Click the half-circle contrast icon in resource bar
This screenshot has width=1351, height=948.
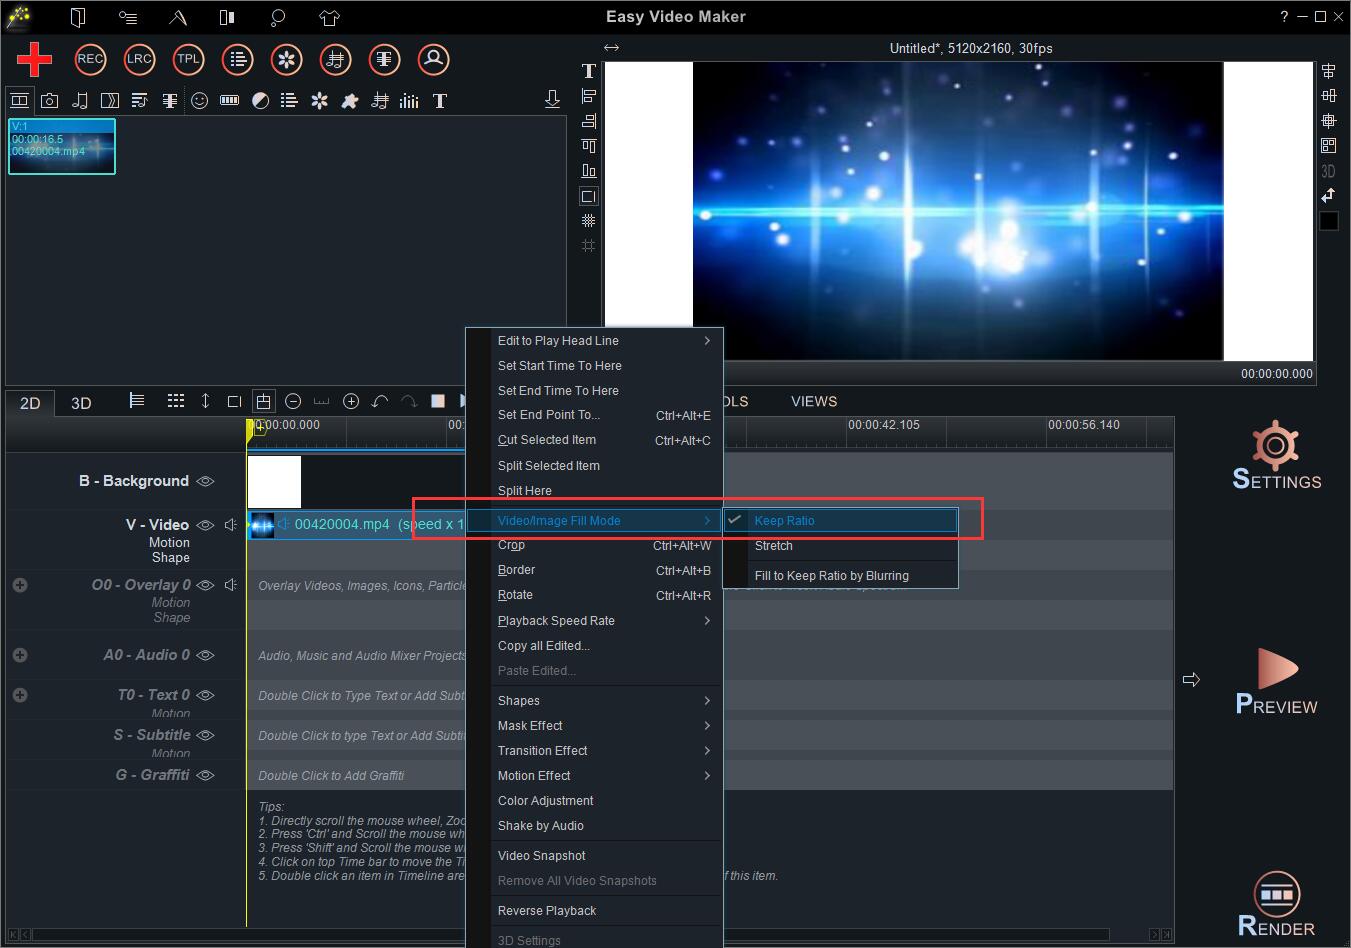260,100
